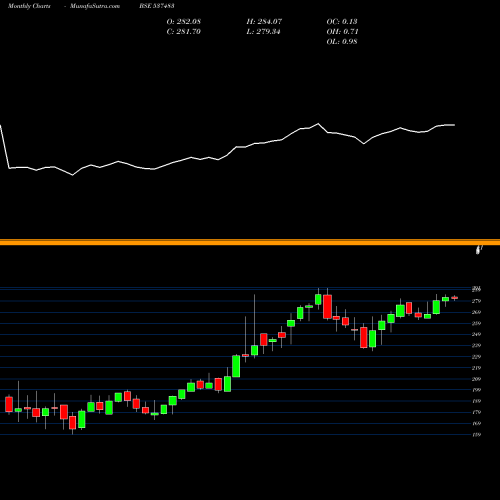Click the 169 price axis label
The width and height of the screenshot is (500, 500).
(x=477, y=423)
